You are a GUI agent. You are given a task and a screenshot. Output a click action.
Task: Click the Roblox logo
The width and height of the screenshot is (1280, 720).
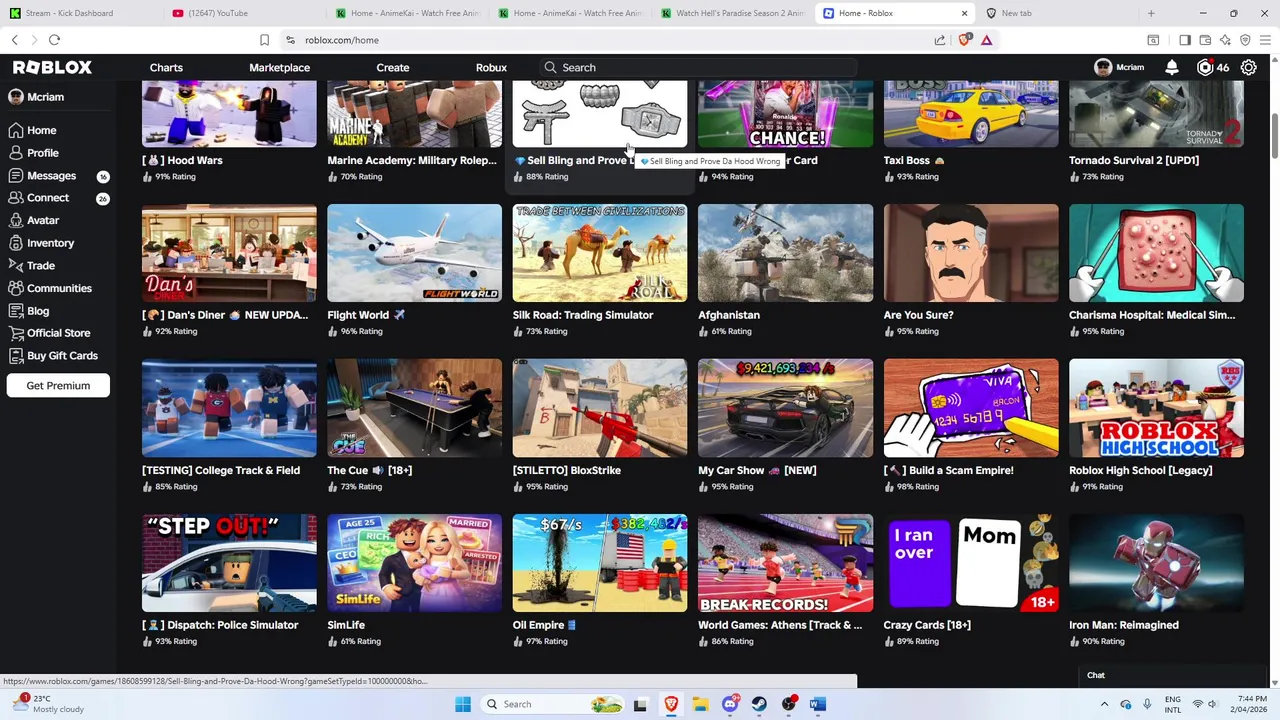coord(52,67)
